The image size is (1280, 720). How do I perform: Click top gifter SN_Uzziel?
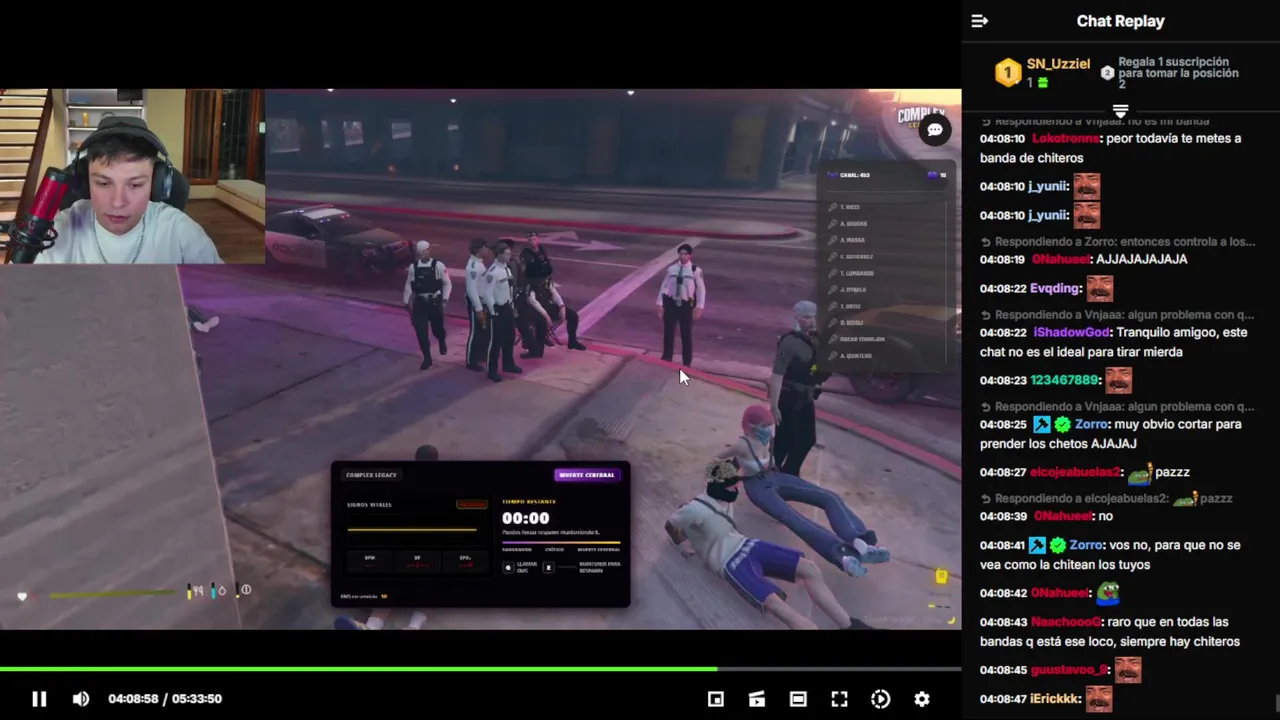[1058, 63]
